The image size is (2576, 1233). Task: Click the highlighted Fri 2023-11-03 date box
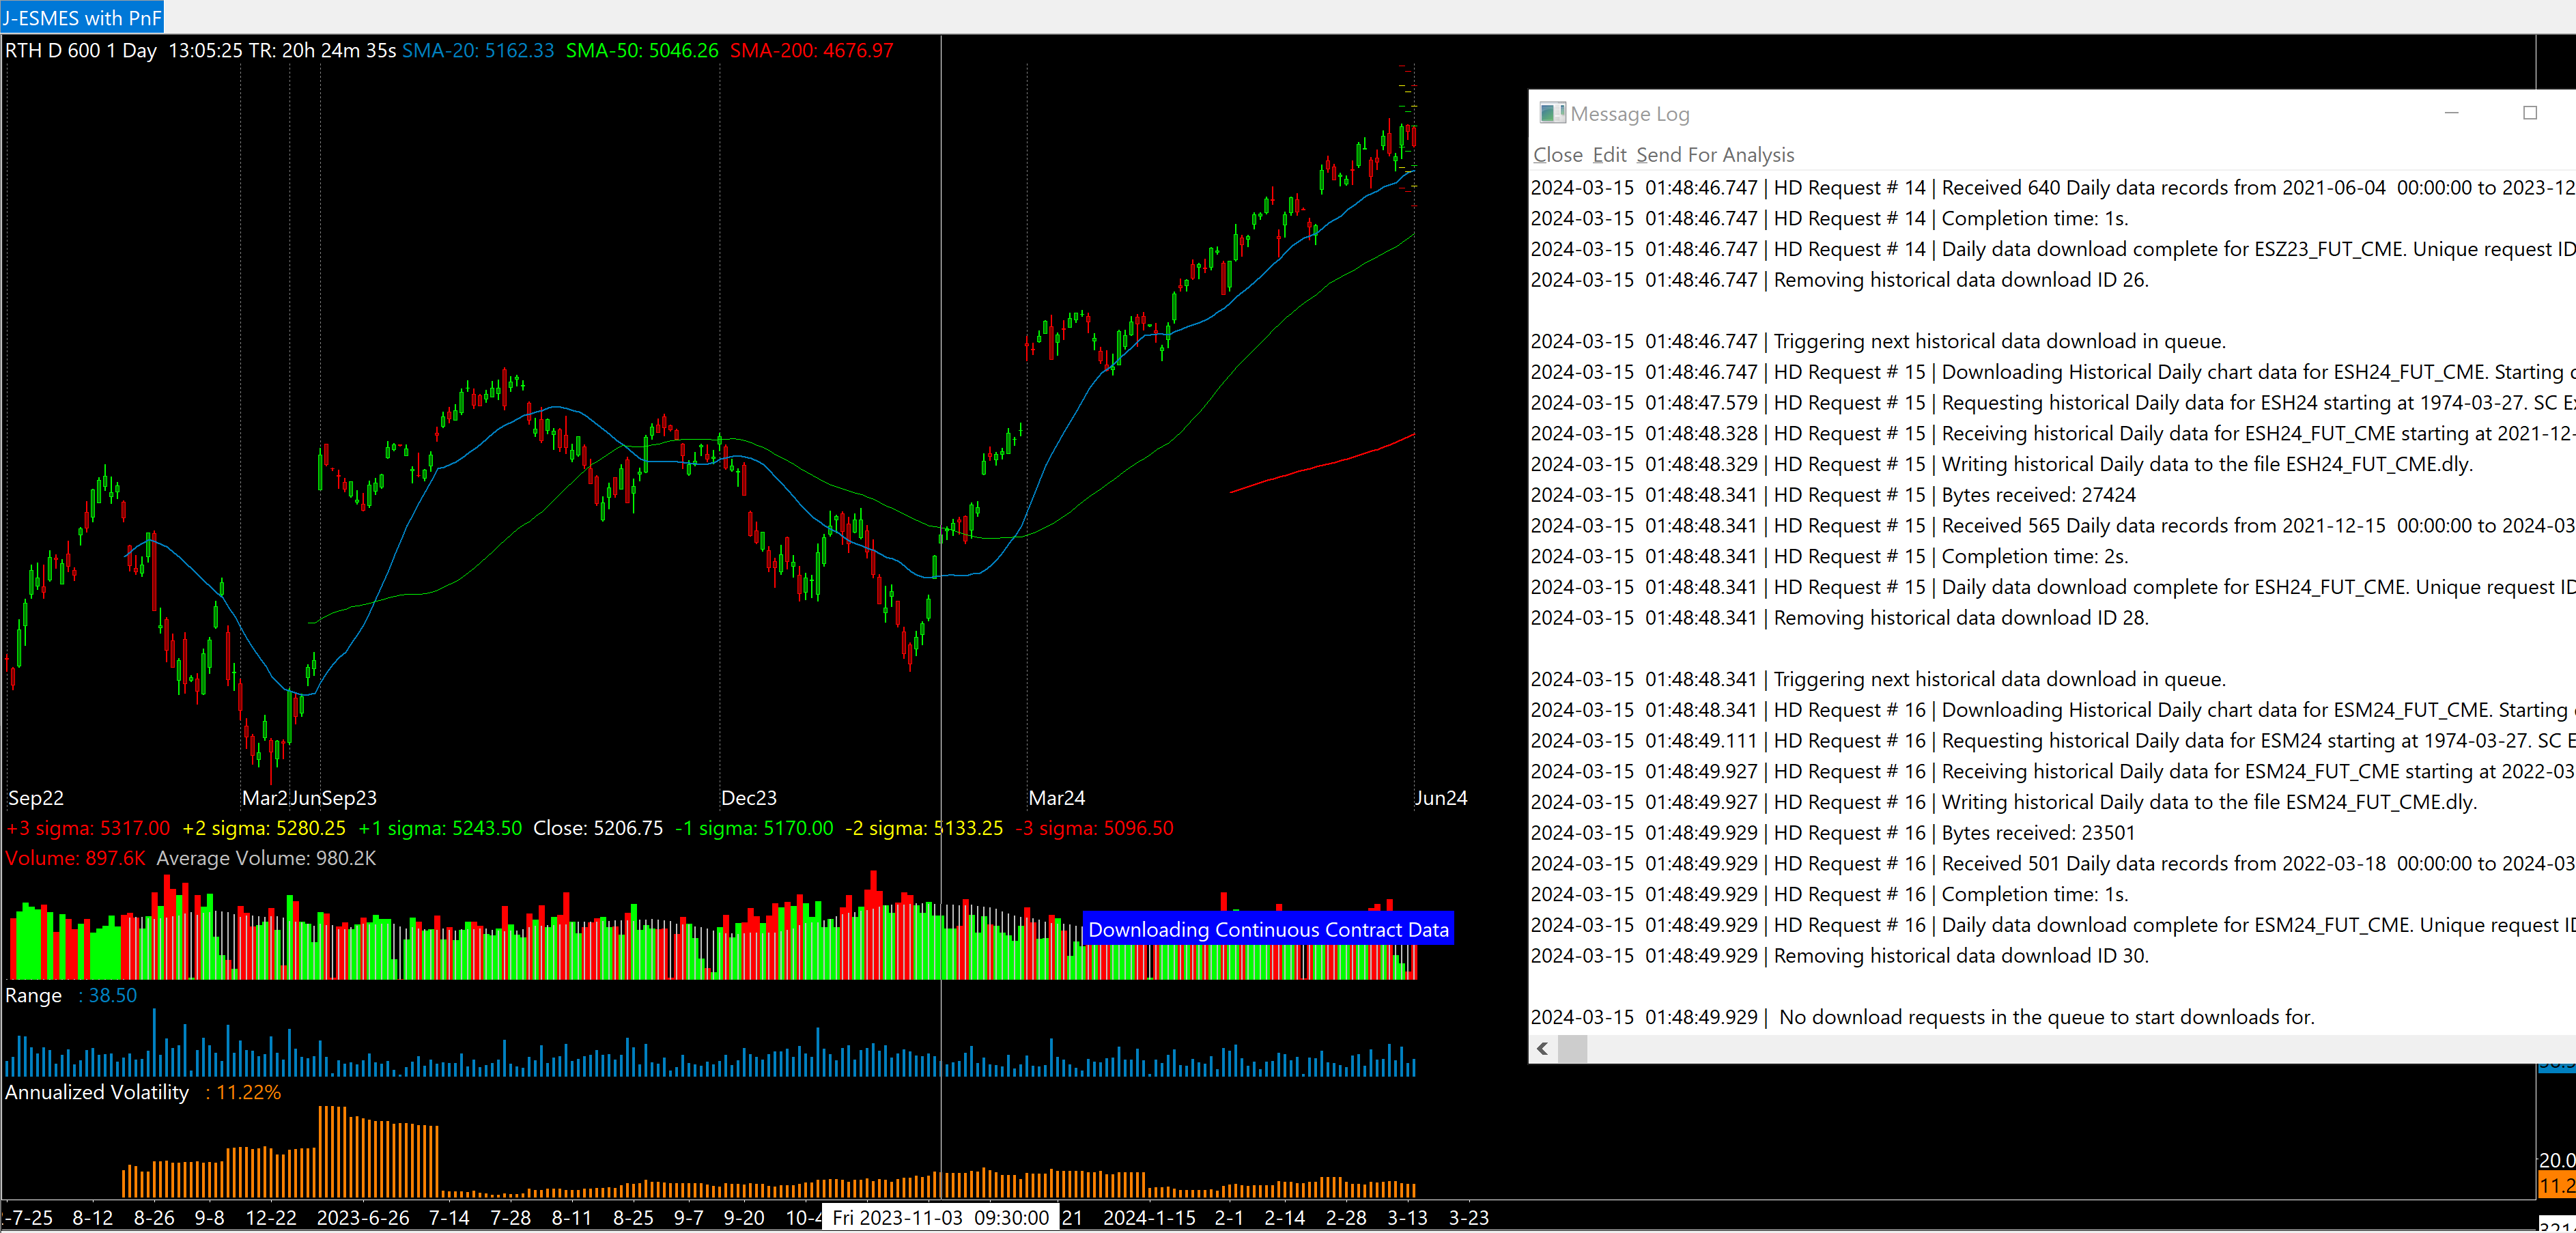940,1217
